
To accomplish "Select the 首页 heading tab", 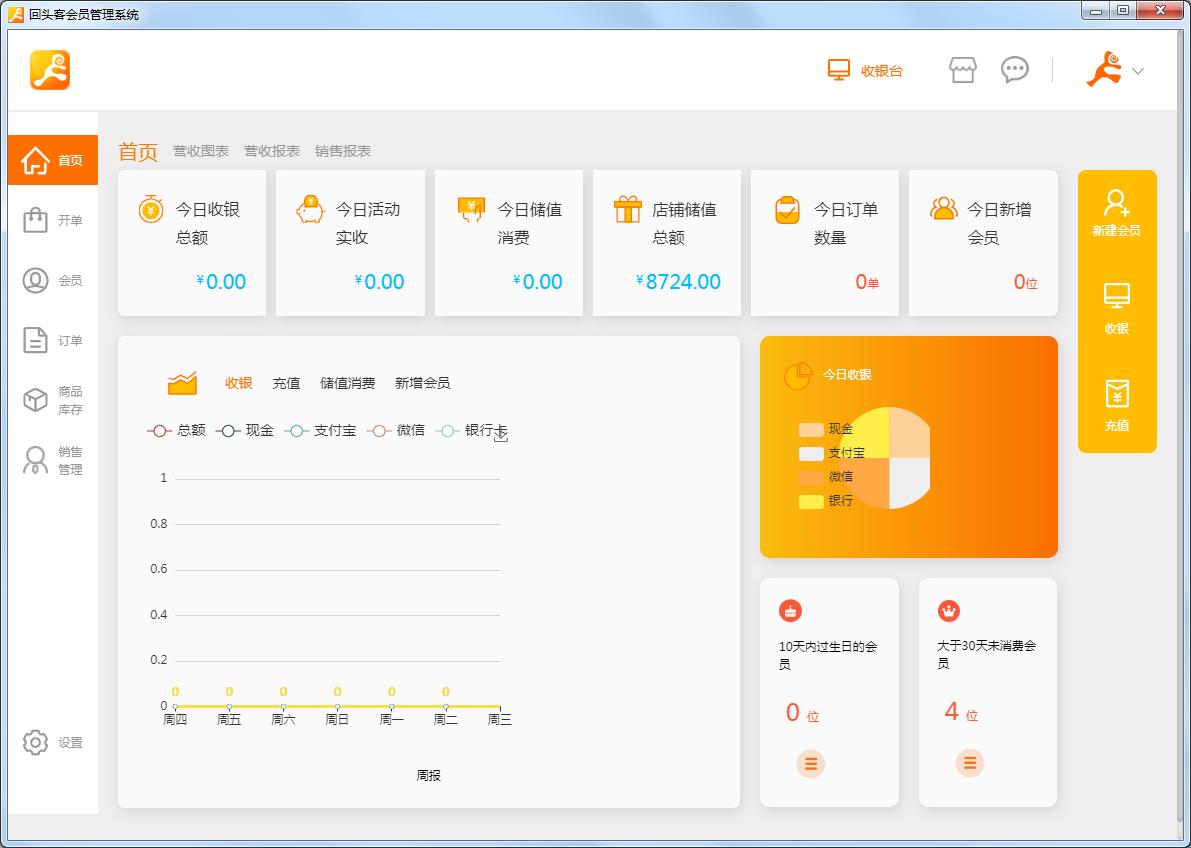I will coord(138,151).
